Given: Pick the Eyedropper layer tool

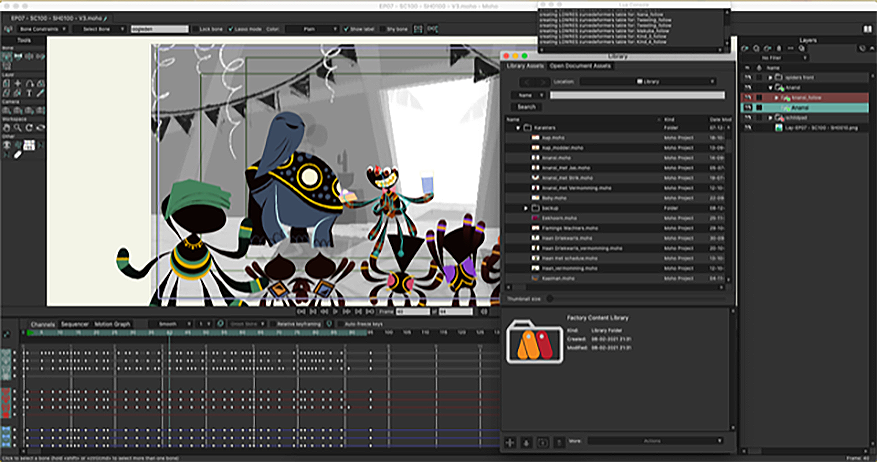Looking at the screenshot, I should (40, 93).
